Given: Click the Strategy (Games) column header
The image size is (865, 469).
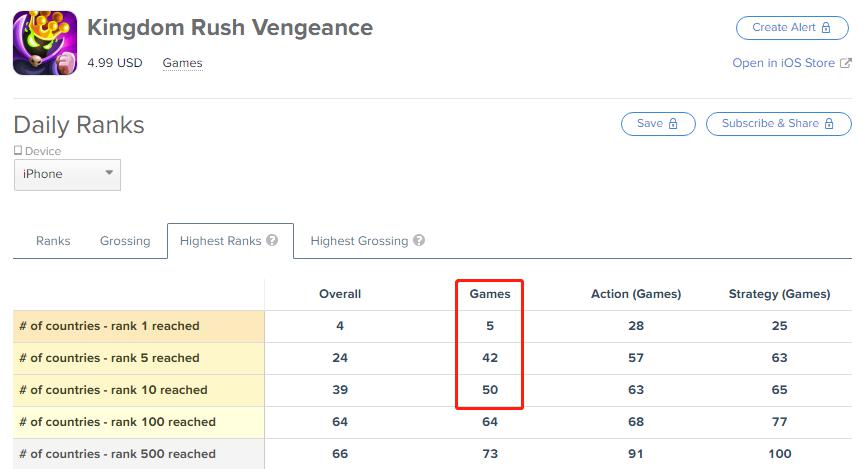Looking at the screenshot, I should pyautogui.click(x=779, y=294).
